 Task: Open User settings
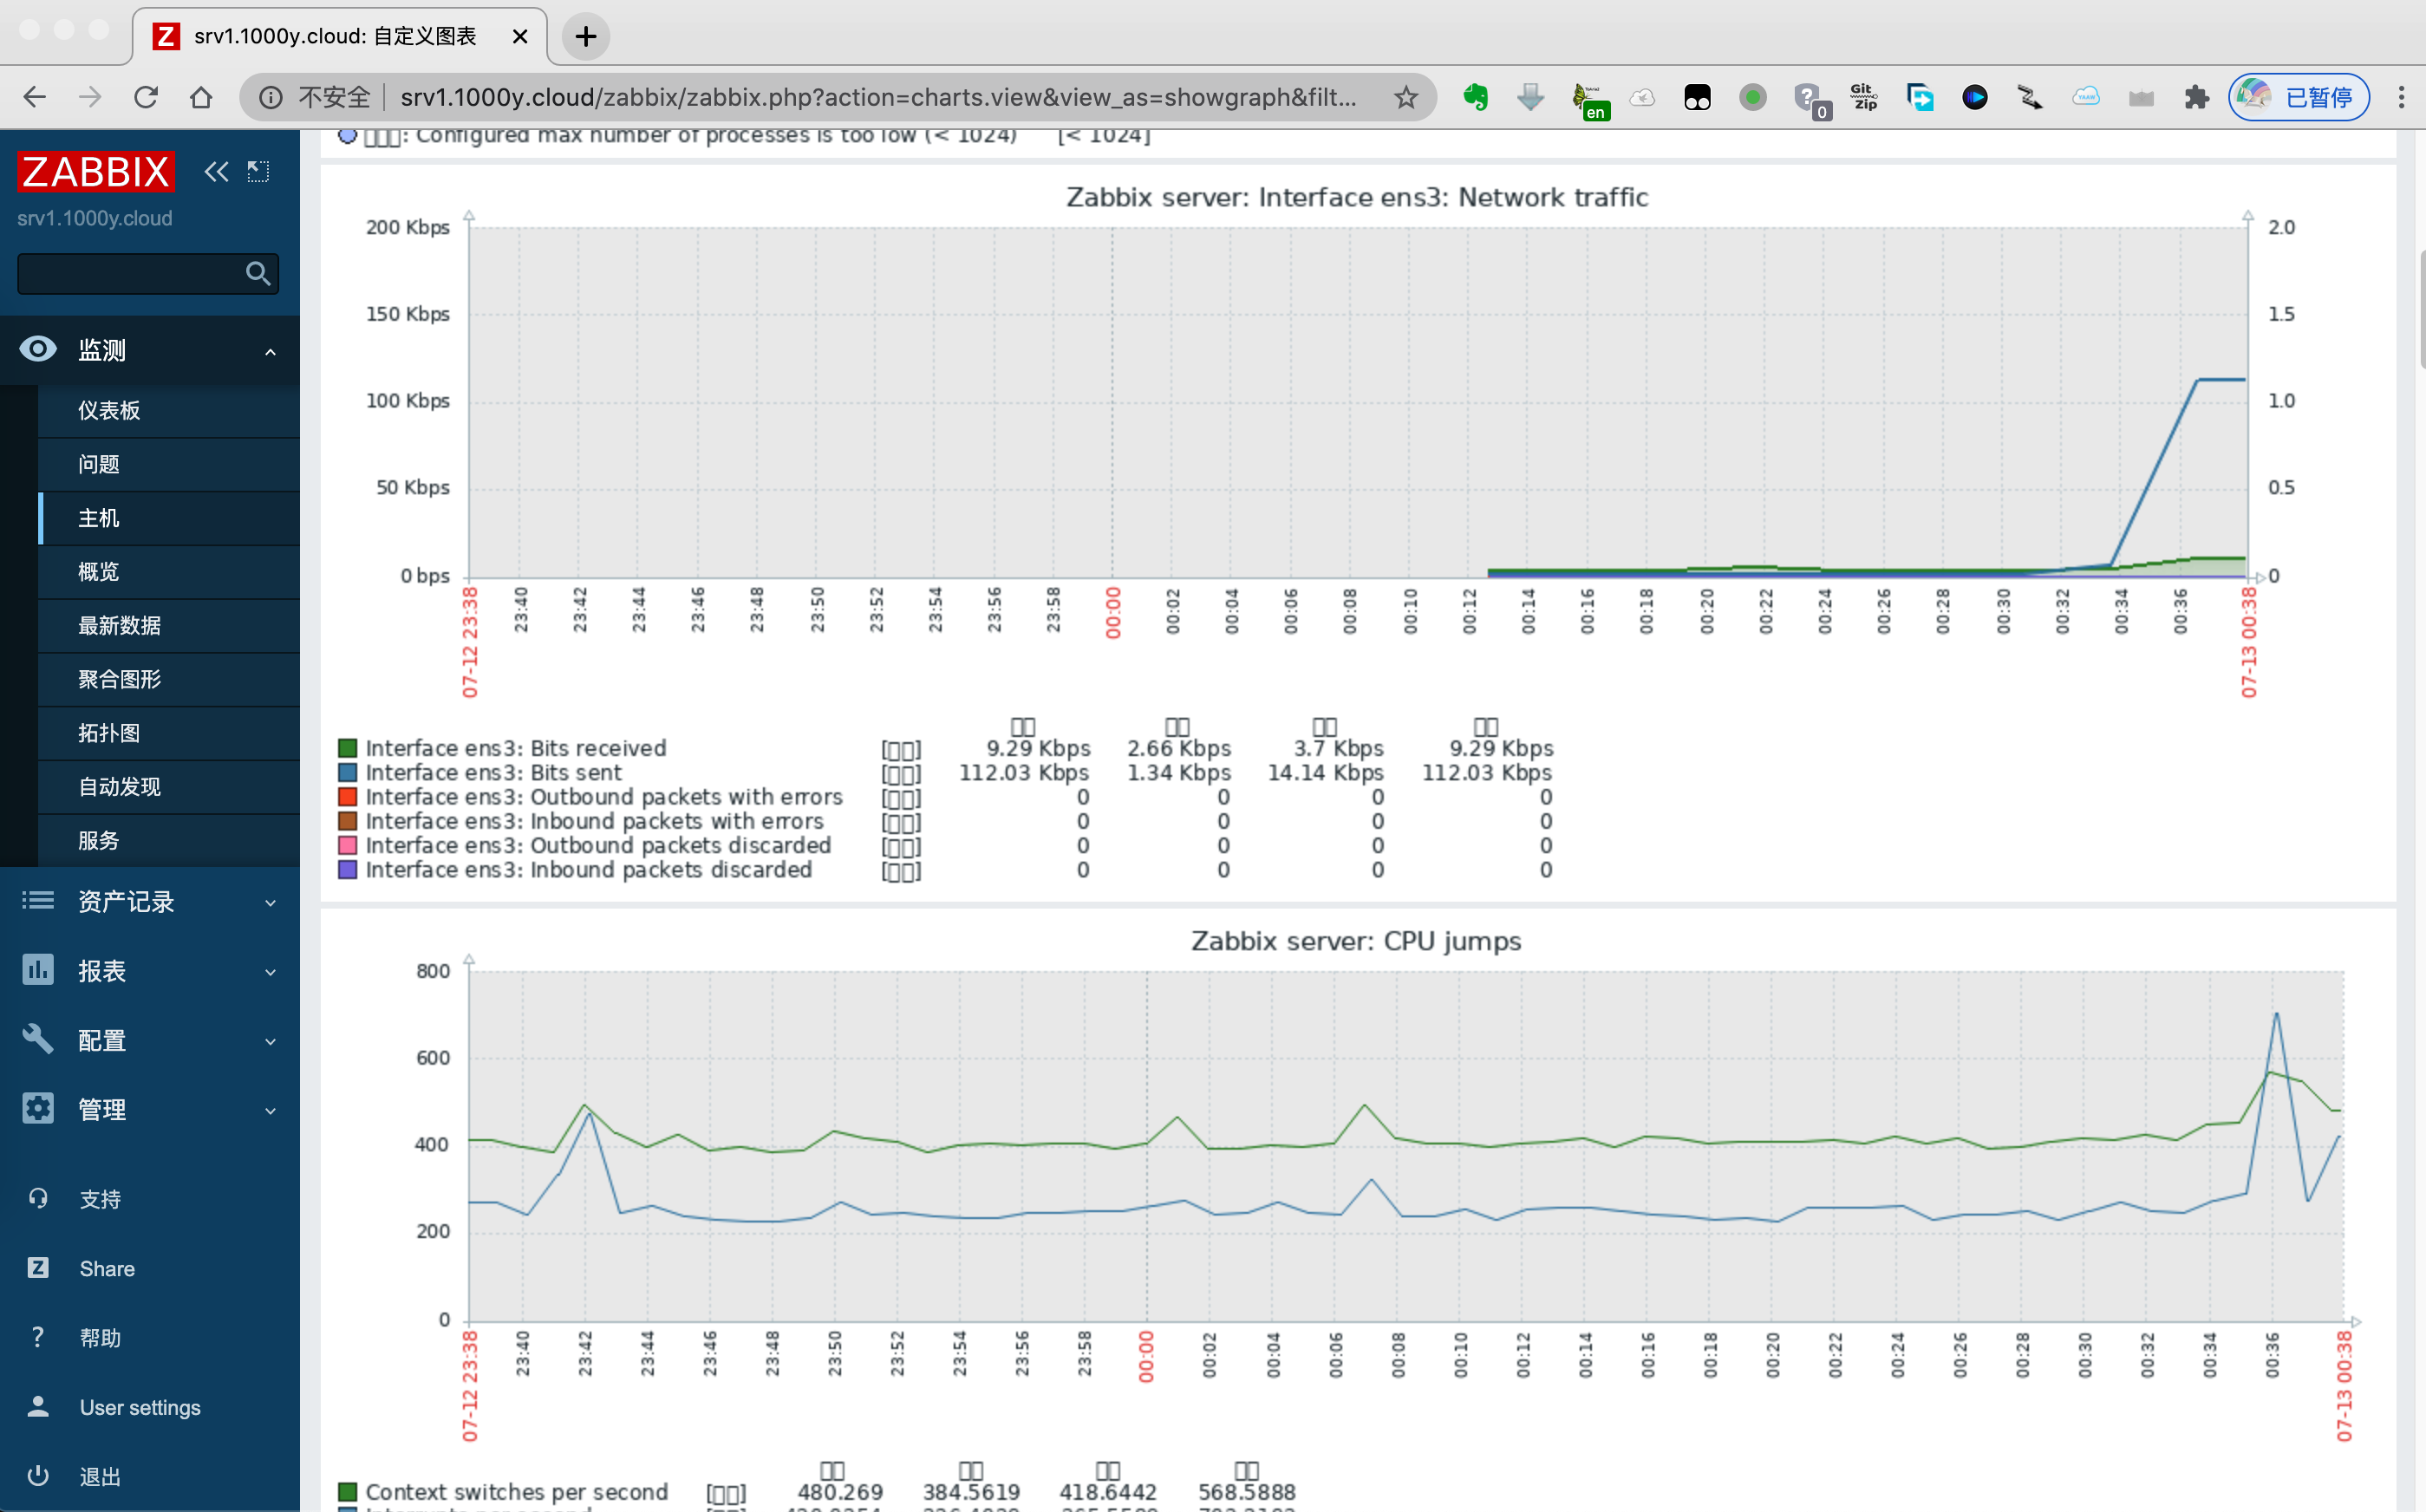coord(140,1407)
